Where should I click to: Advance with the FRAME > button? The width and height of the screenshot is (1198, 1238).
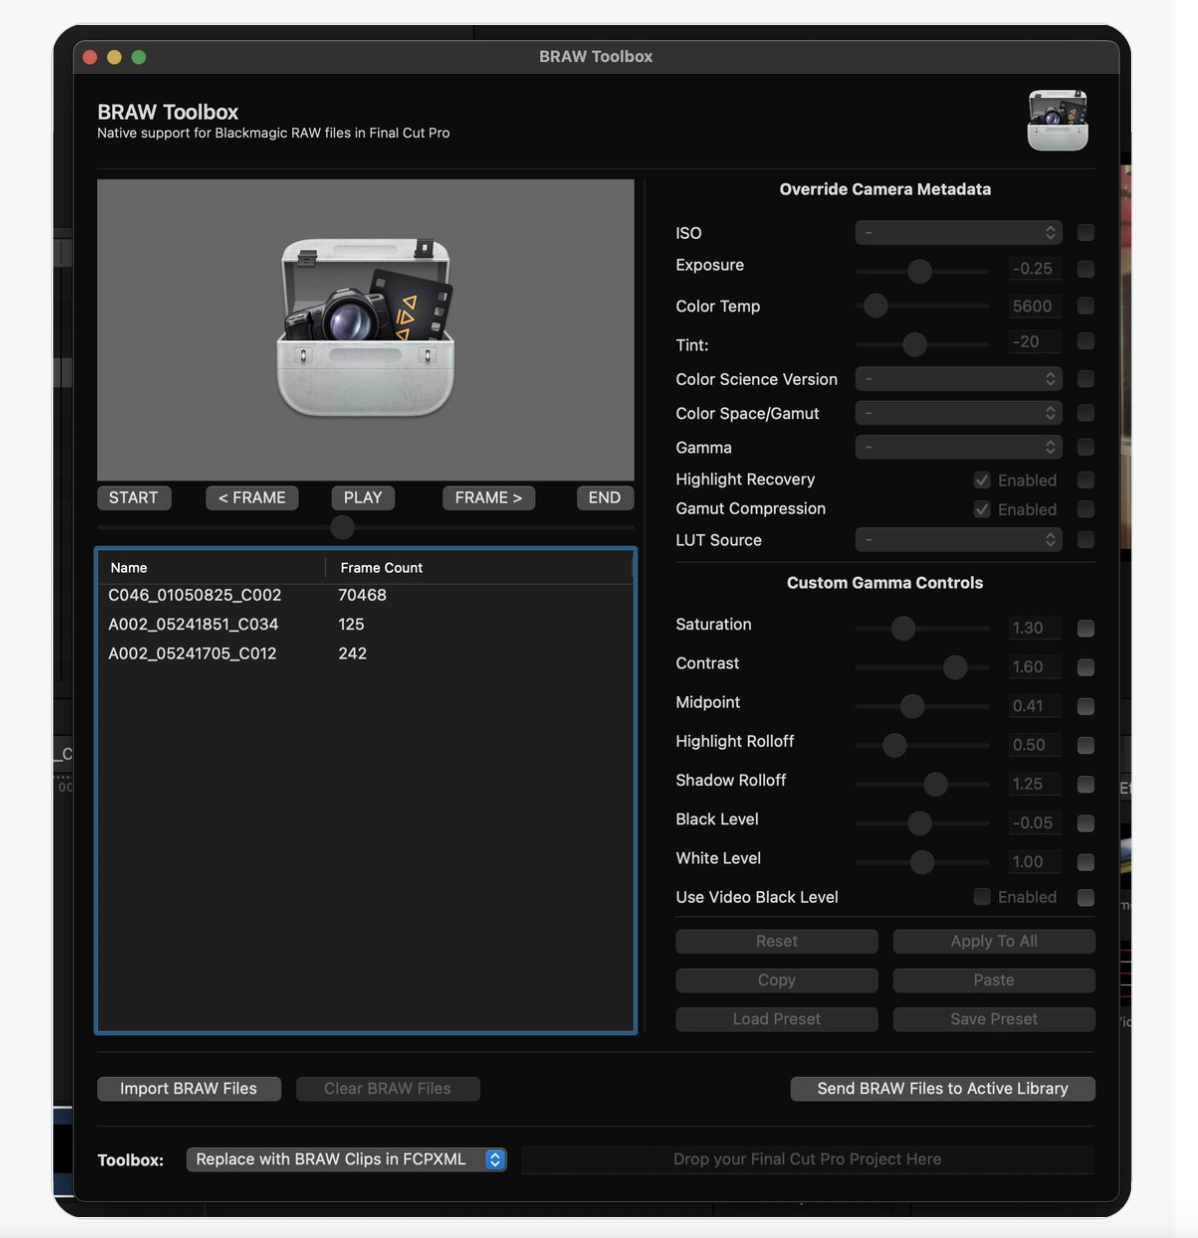tap(488, 498)
